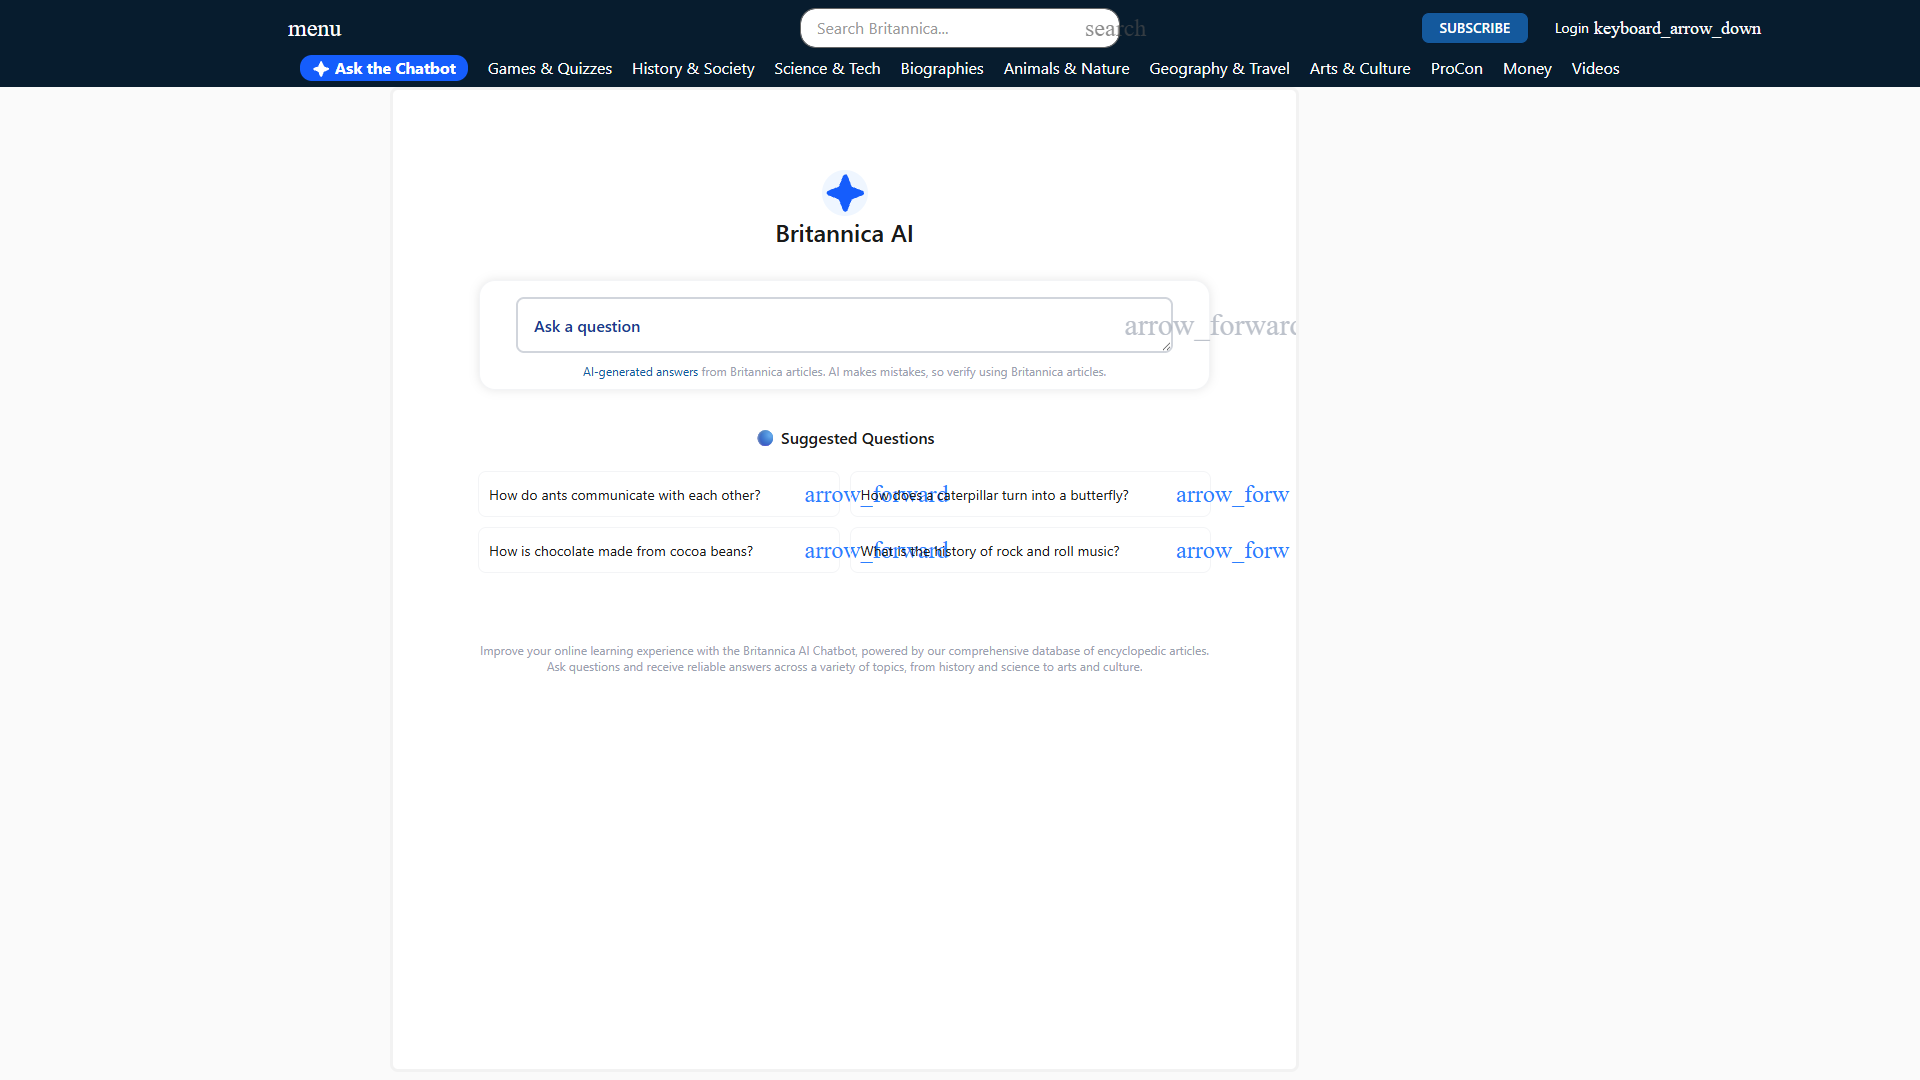Open the main menu icon
Screen dimensions: 1920x1080
click(314, 28)
